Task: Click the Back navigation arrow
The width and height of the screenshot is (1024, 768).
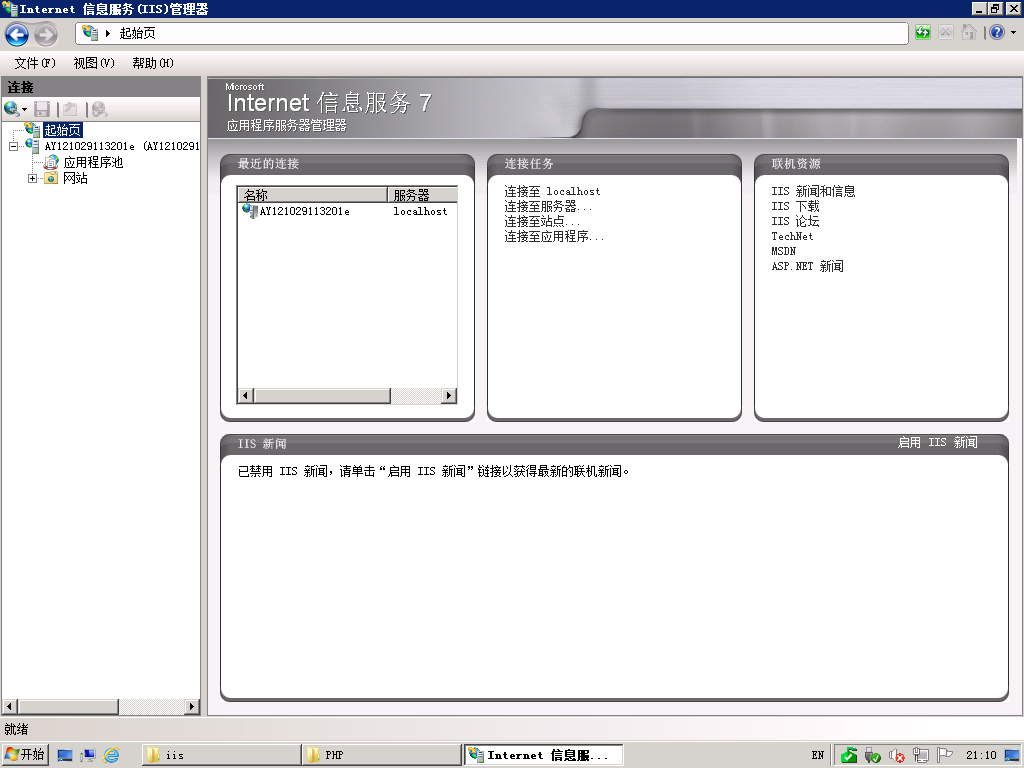Action: tap(17, 35)
